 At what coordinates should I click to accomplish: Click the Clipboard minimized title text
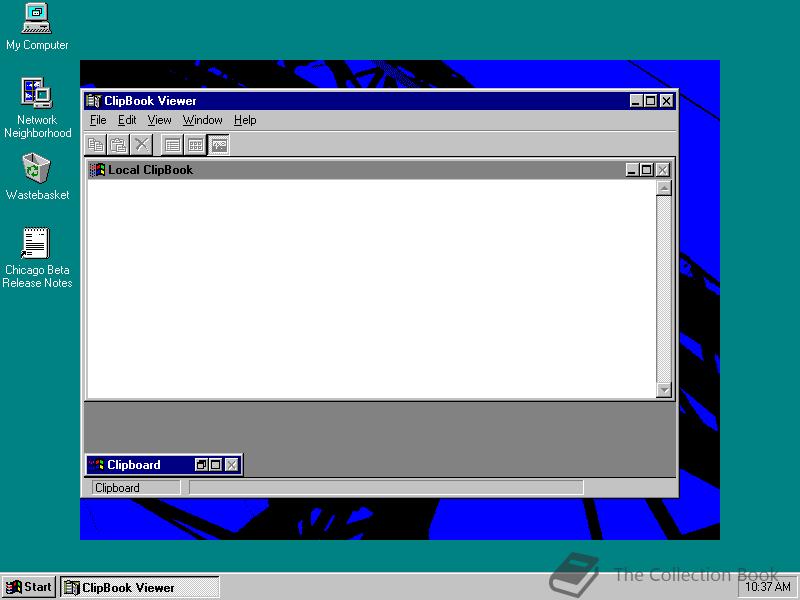[134, 465]
